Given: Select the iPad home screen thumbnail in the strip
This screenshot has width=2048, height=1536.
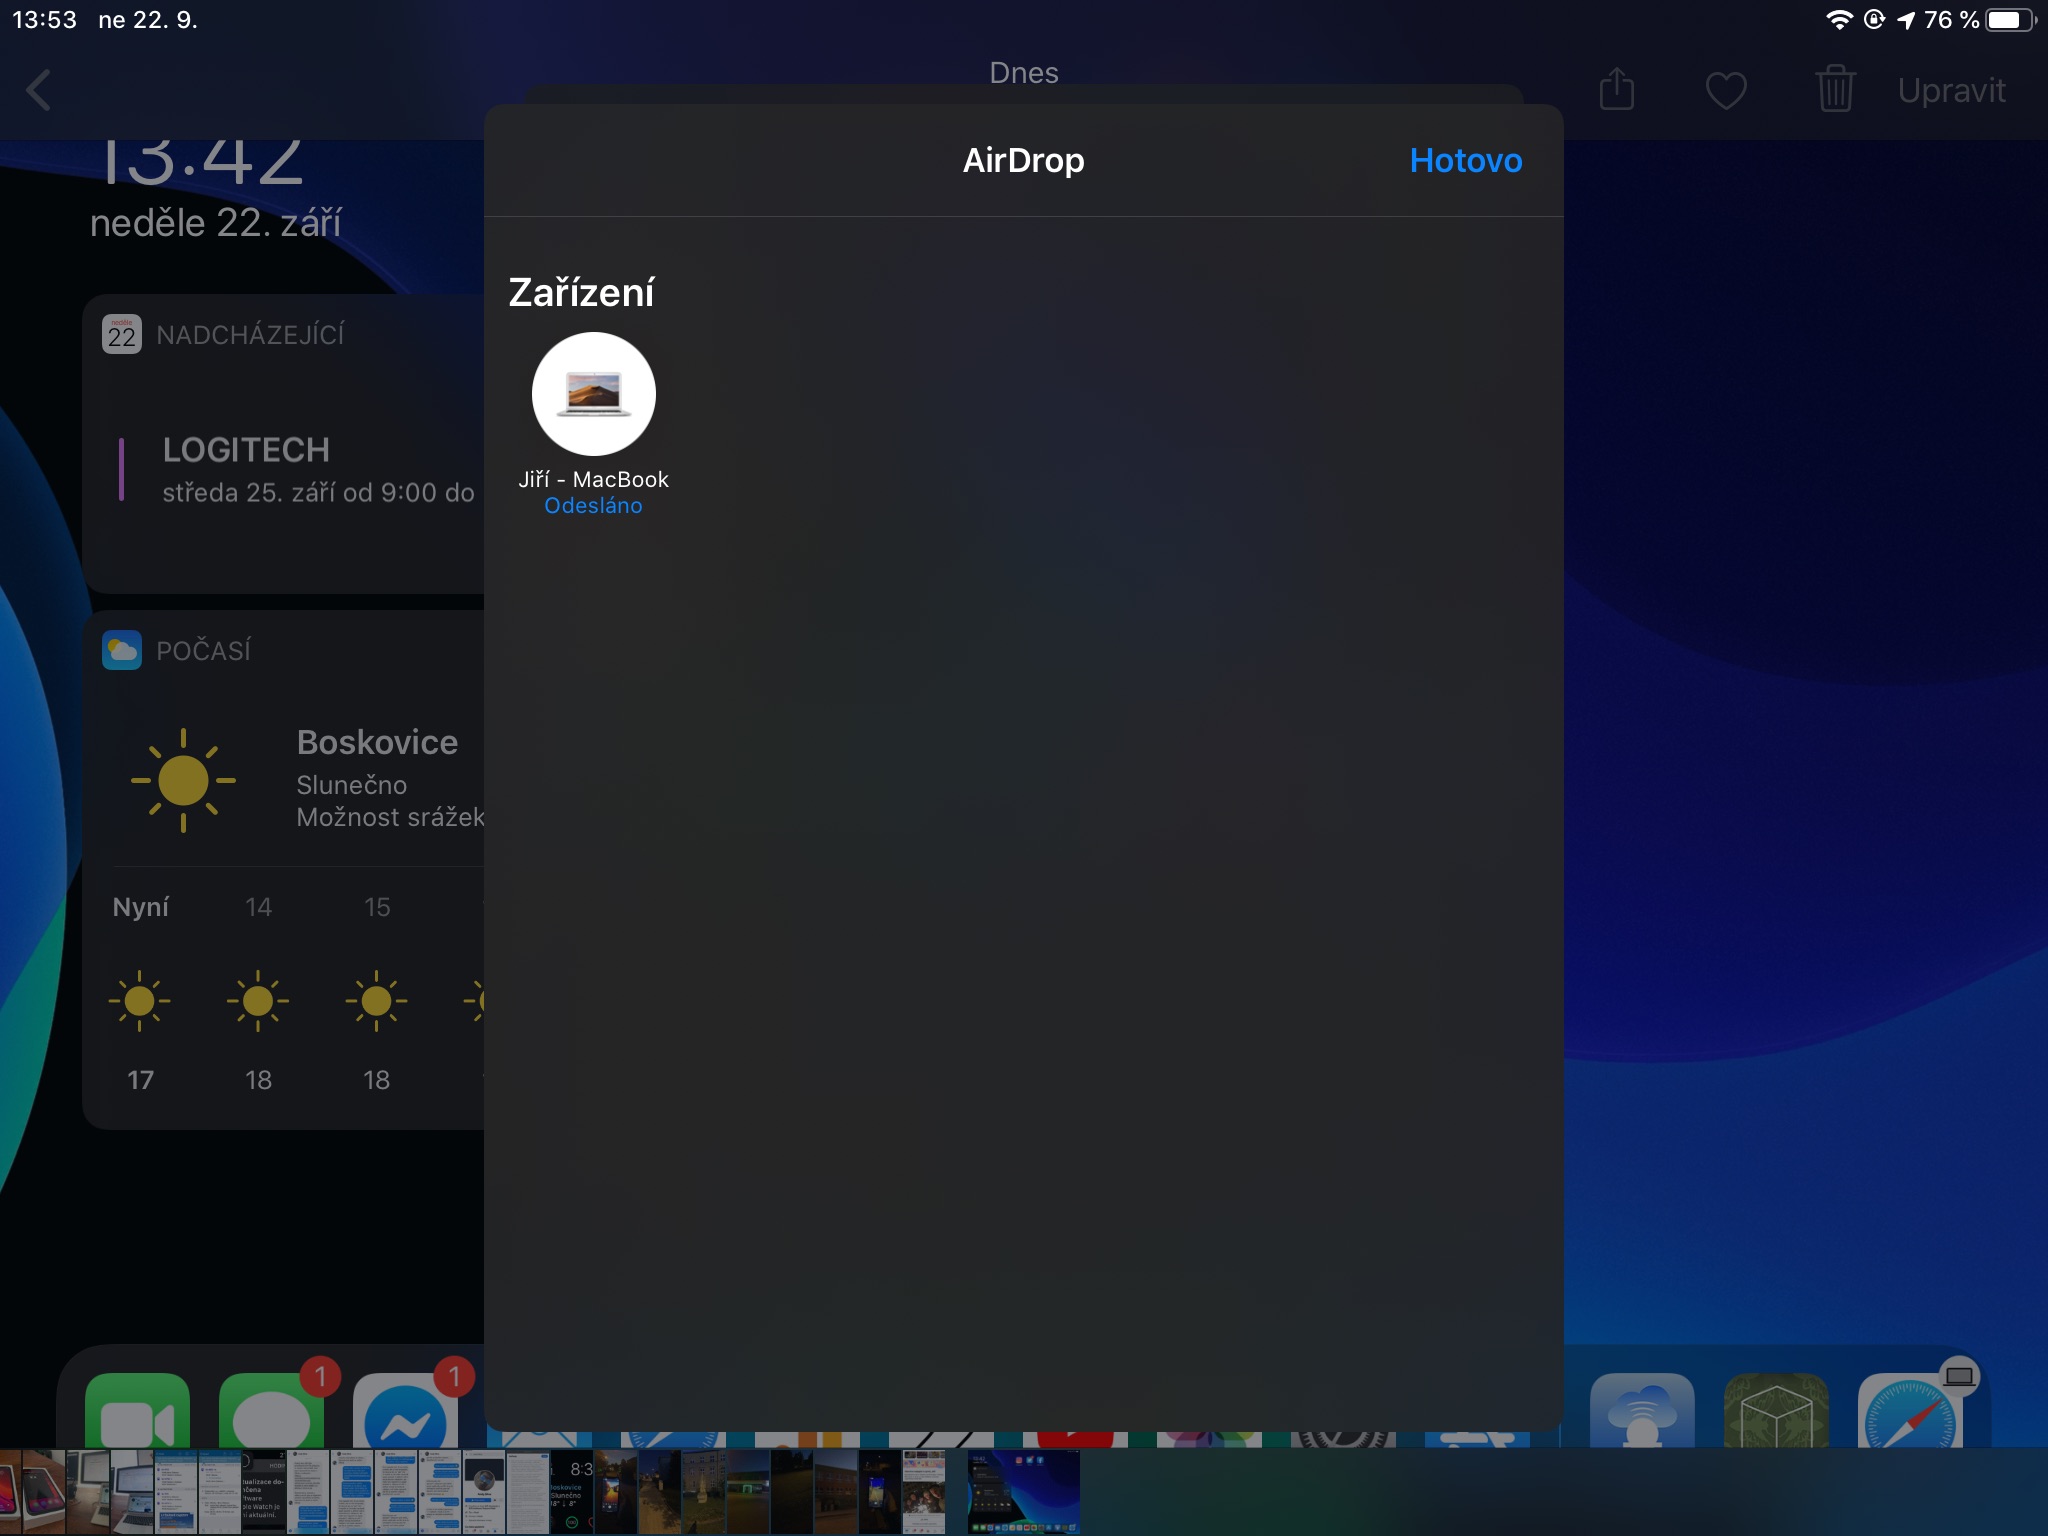Looking at the screenshot, I should point(1023,1492).
